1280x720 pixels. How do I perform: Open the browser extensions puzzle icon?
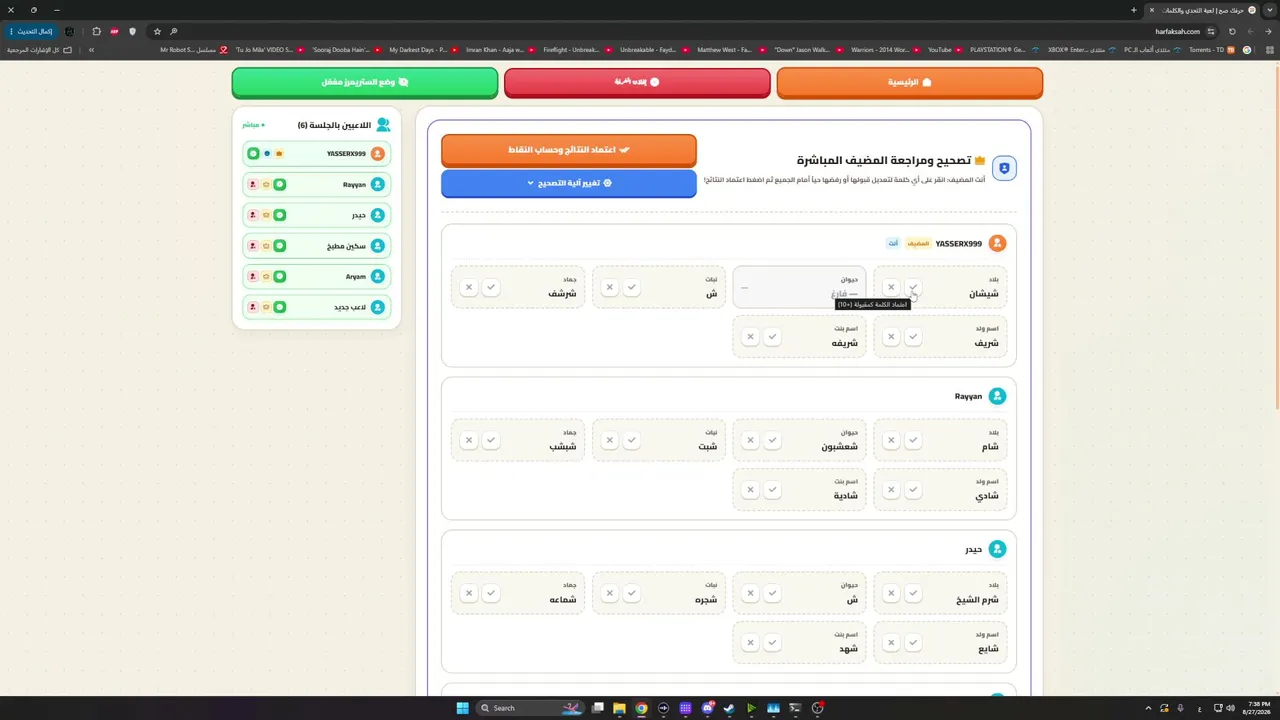(x=96, y=31)
